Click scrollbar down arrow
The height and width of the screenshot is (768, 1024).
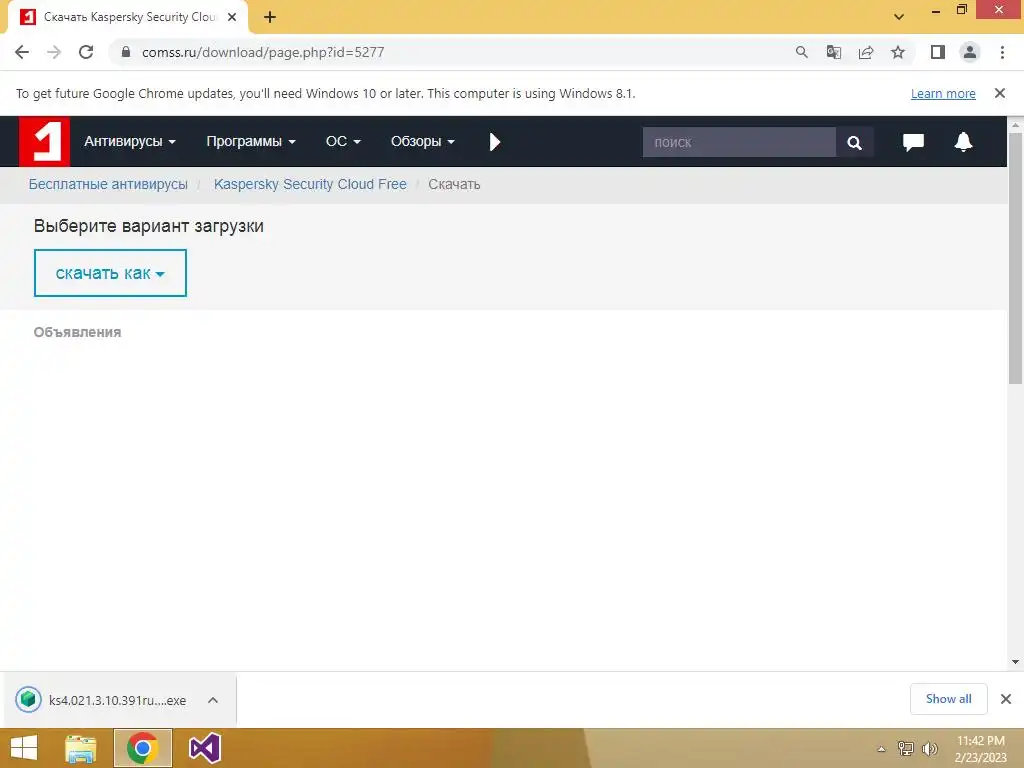tap(1015, 662)
